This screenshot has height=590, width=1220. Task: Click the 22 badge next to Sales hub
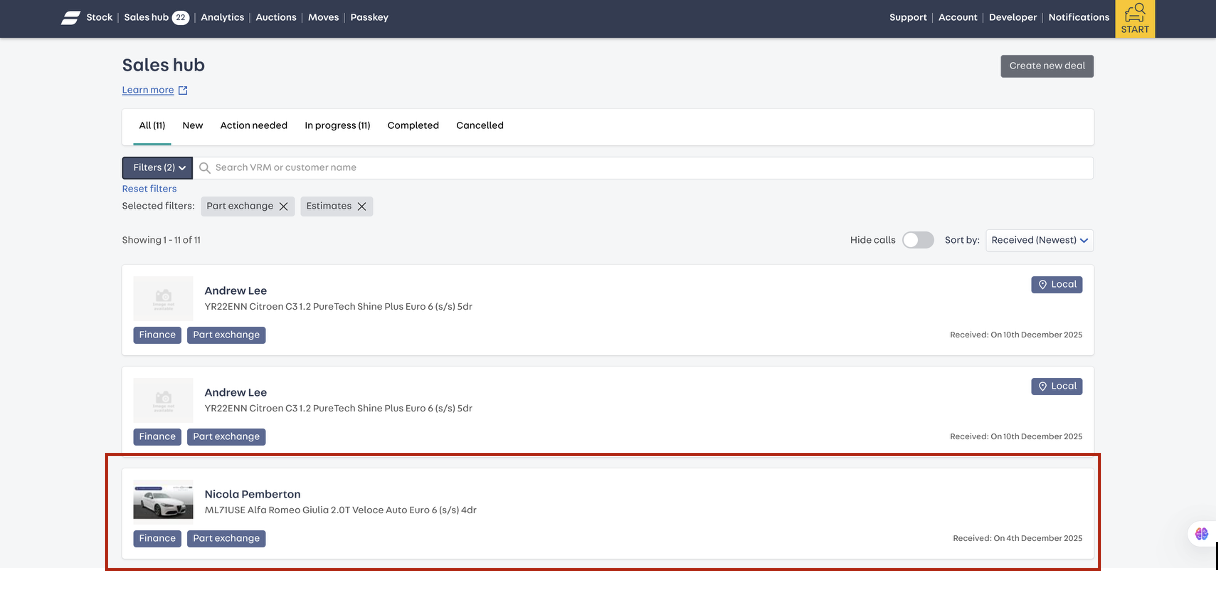[181, 18]
